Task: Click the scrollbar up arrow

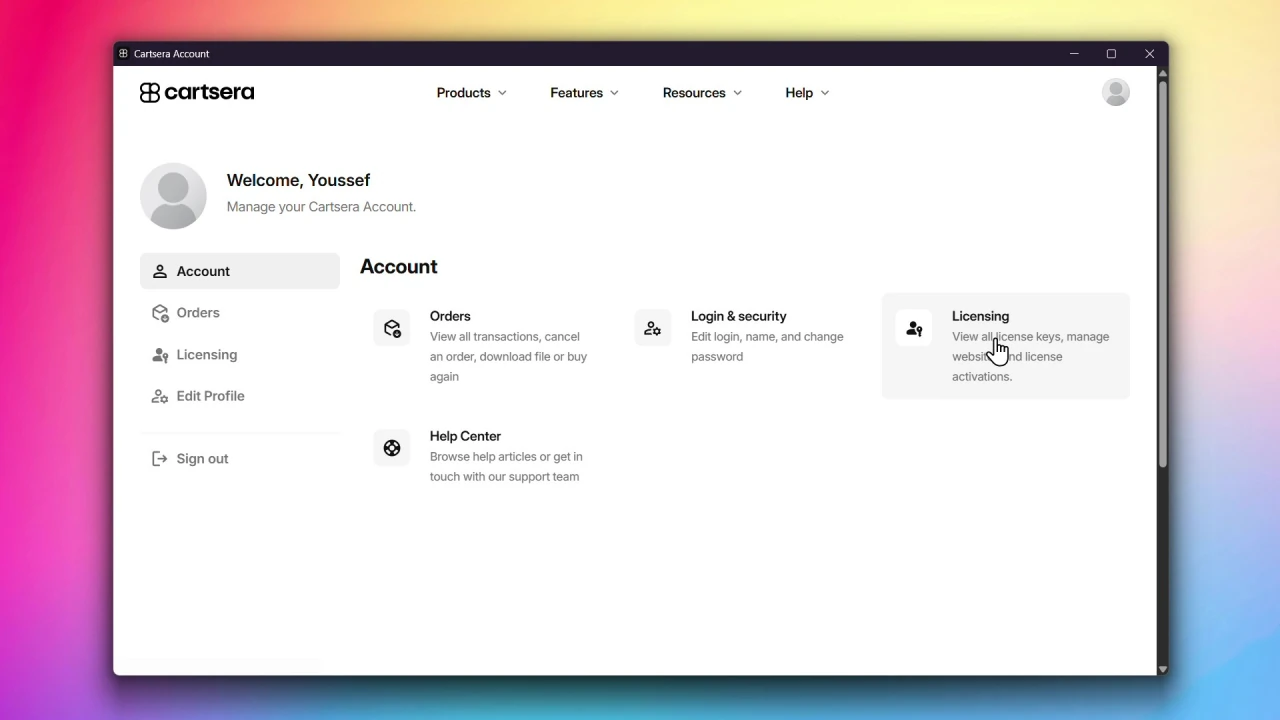Action: (x=1162, y=73)
